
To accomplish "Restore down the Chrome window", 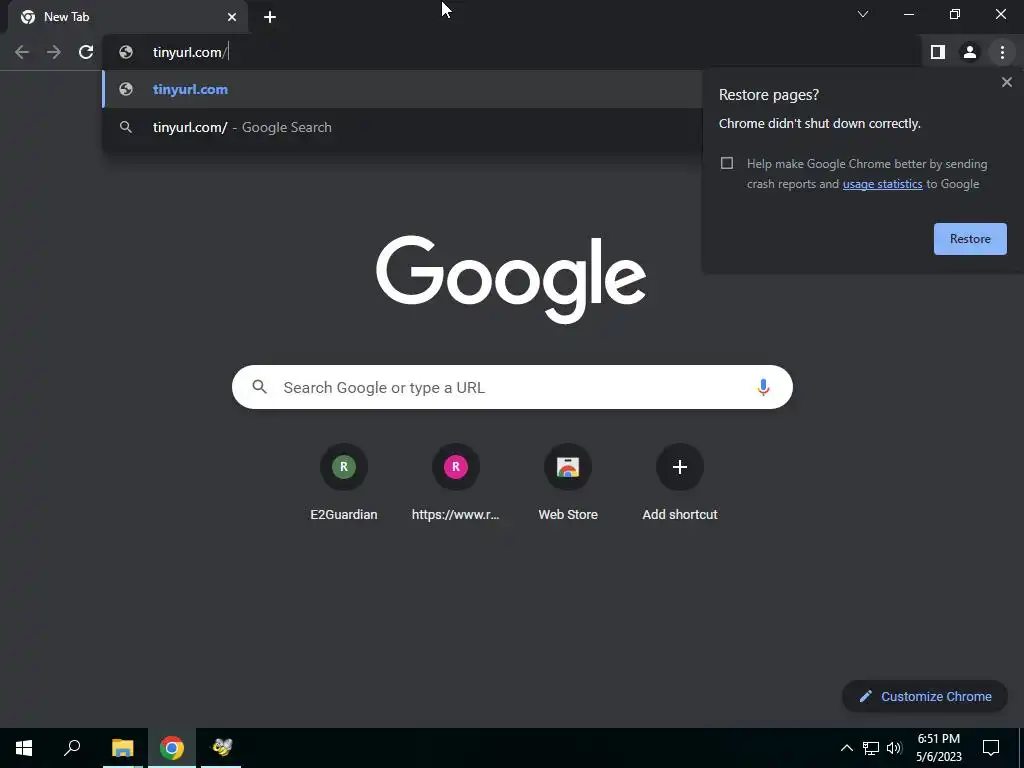I will tap(955, 14).
